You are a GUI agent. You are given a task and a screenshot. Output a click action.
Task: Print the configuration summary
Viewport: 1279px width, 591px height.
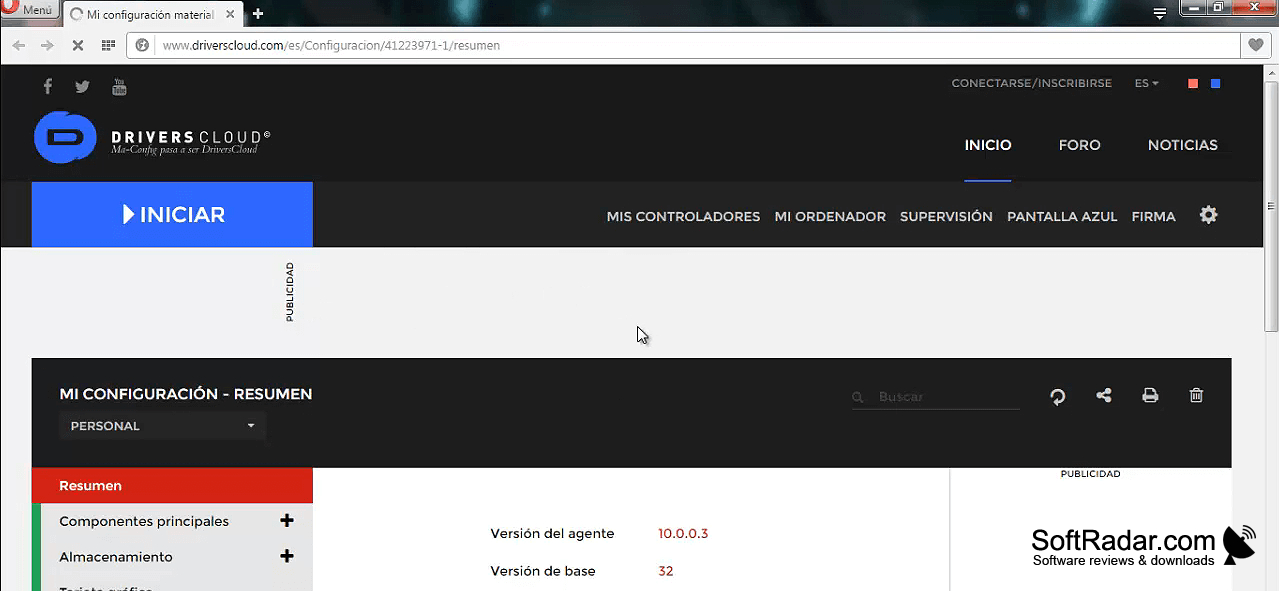point(1150,395)
